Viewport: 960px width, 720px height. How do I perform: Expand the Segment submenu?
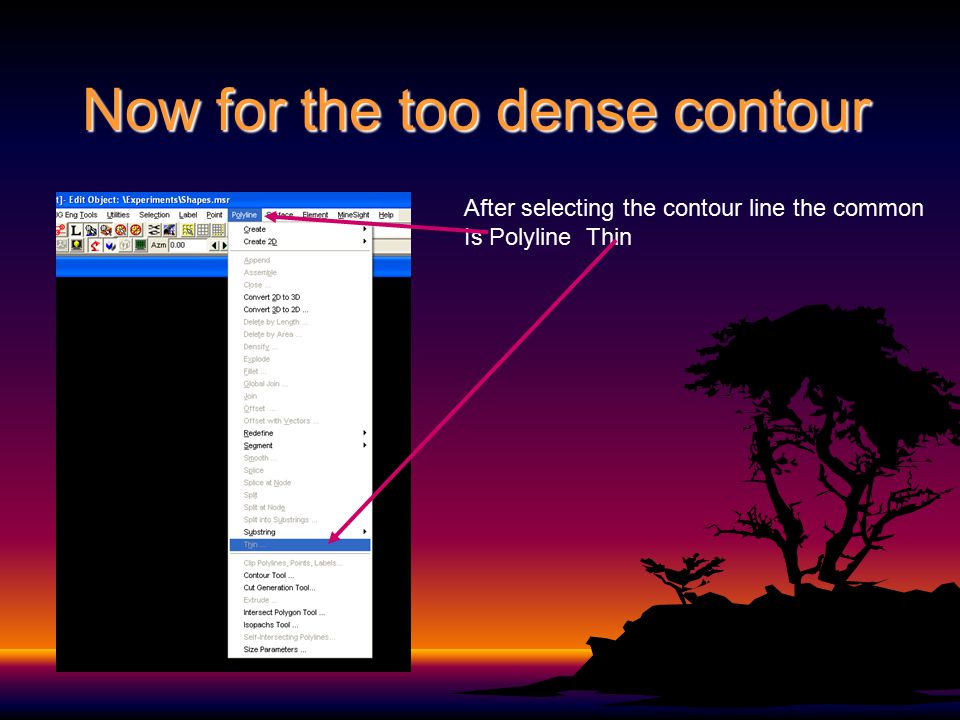click(300, 445)
